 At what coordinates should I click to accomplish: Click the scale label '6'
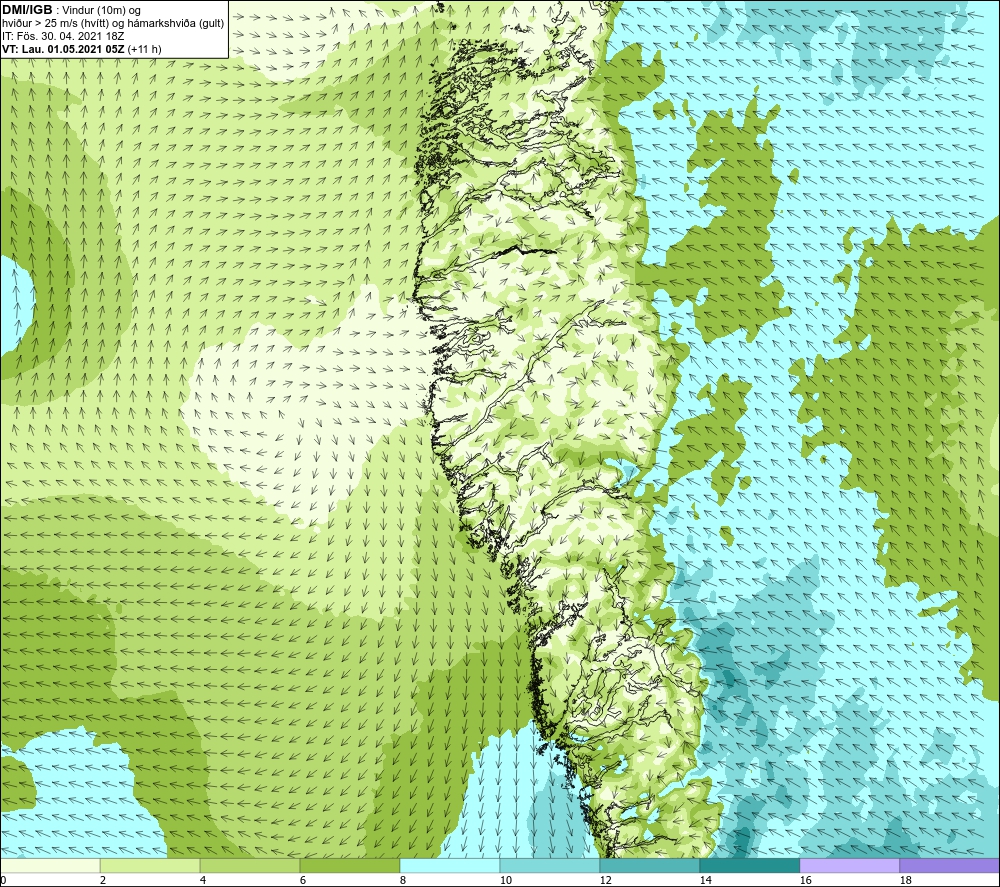303,881
